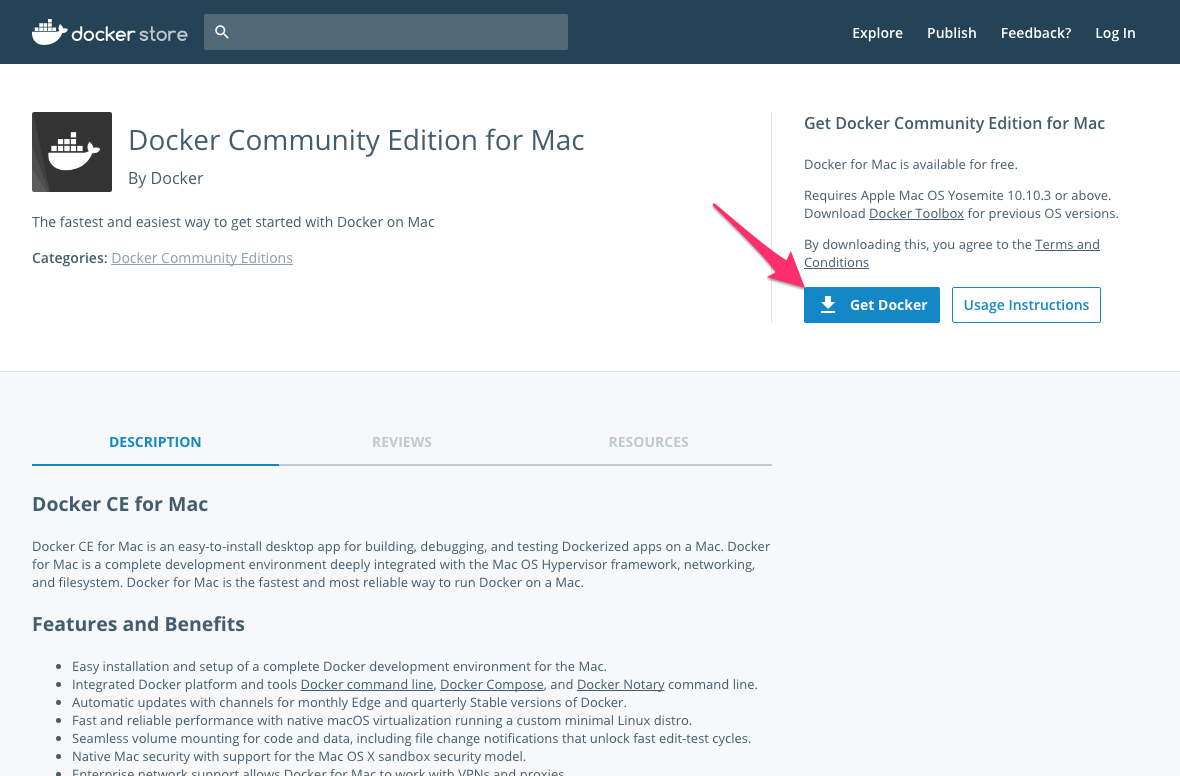This screenshot has height=776, width=1180.
Task: Click 'Get Docker Community Edition for Mac' heading
Action: [x=954, y=123]
